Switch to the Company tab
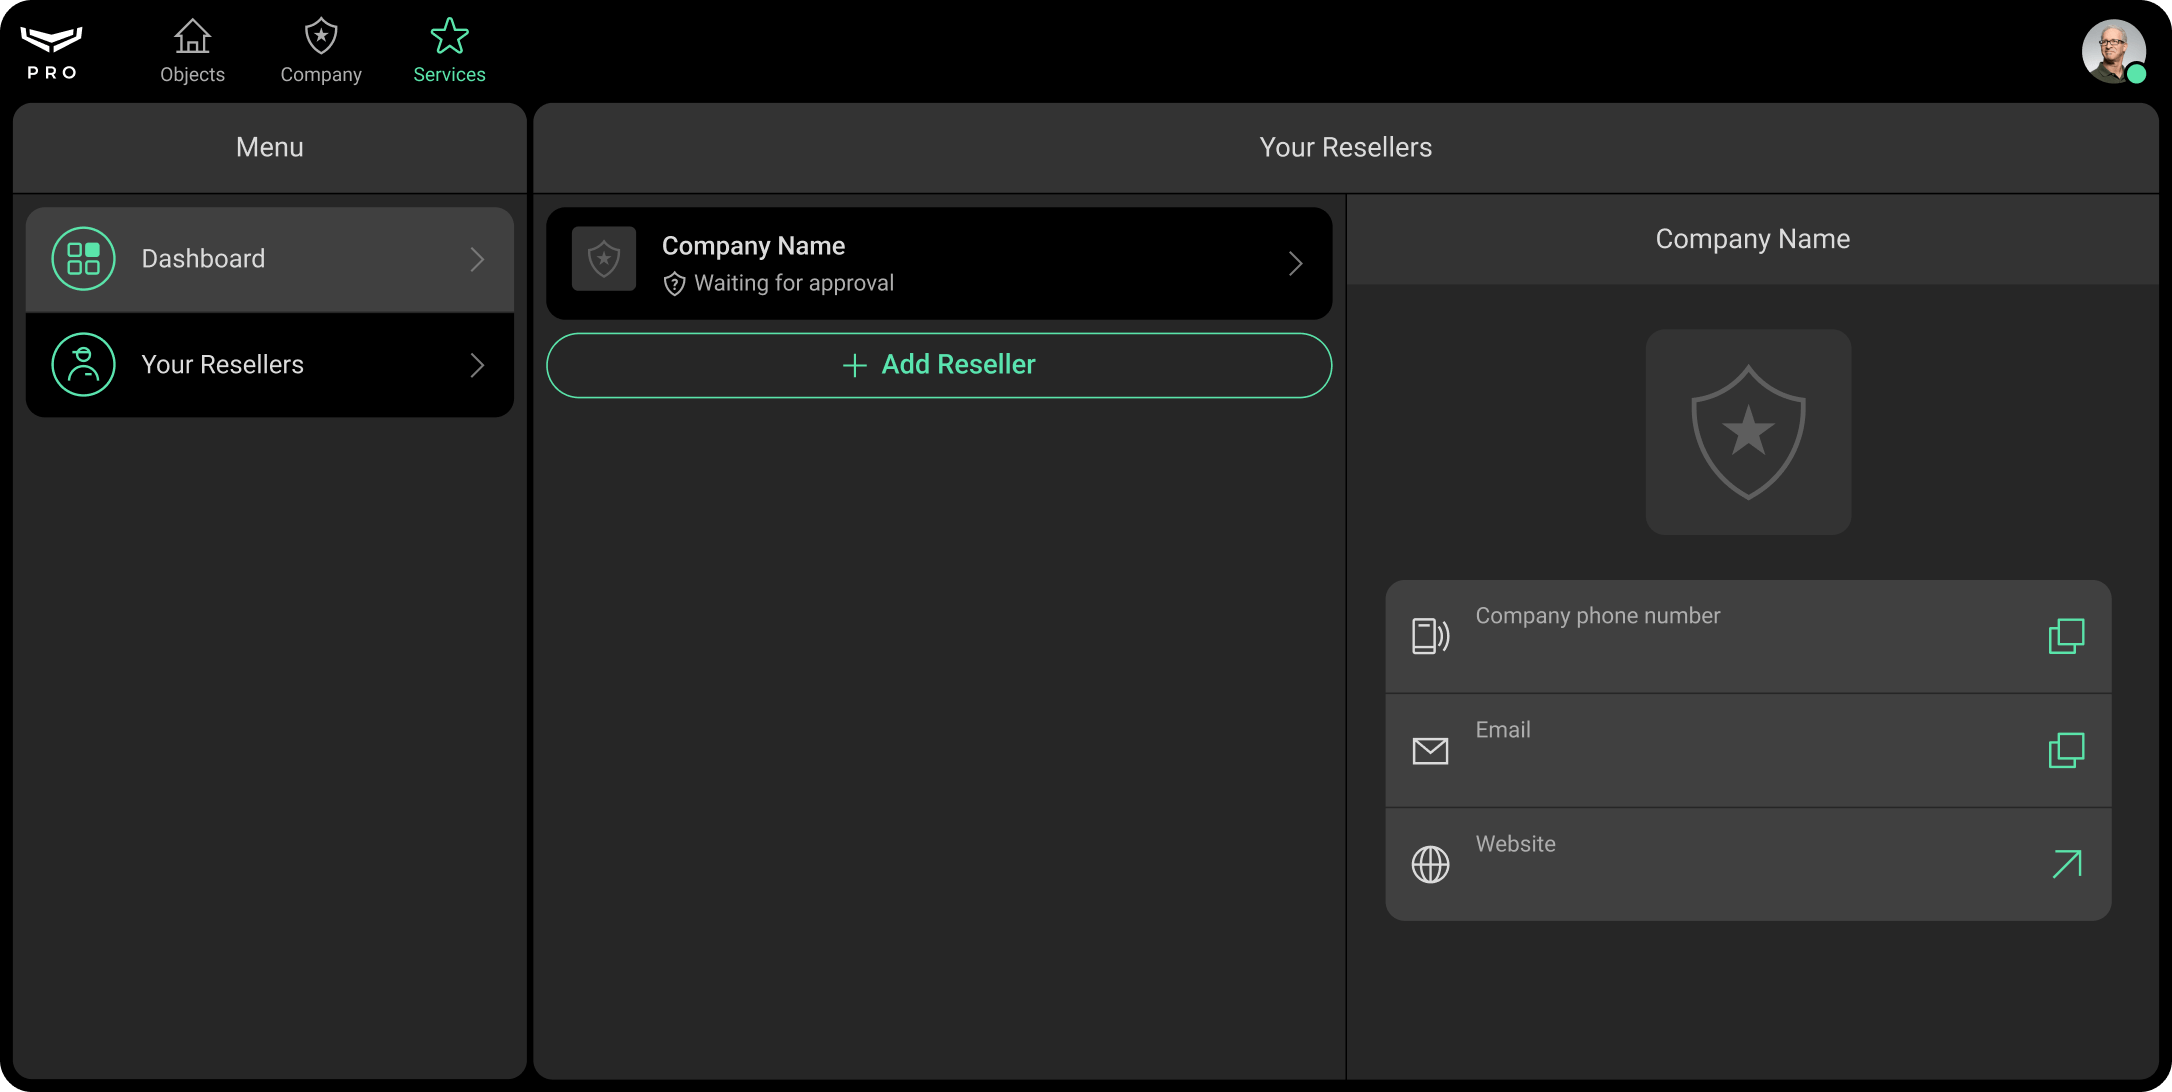This screenshot has height=1092, width=2172. (x=320, y=51)
